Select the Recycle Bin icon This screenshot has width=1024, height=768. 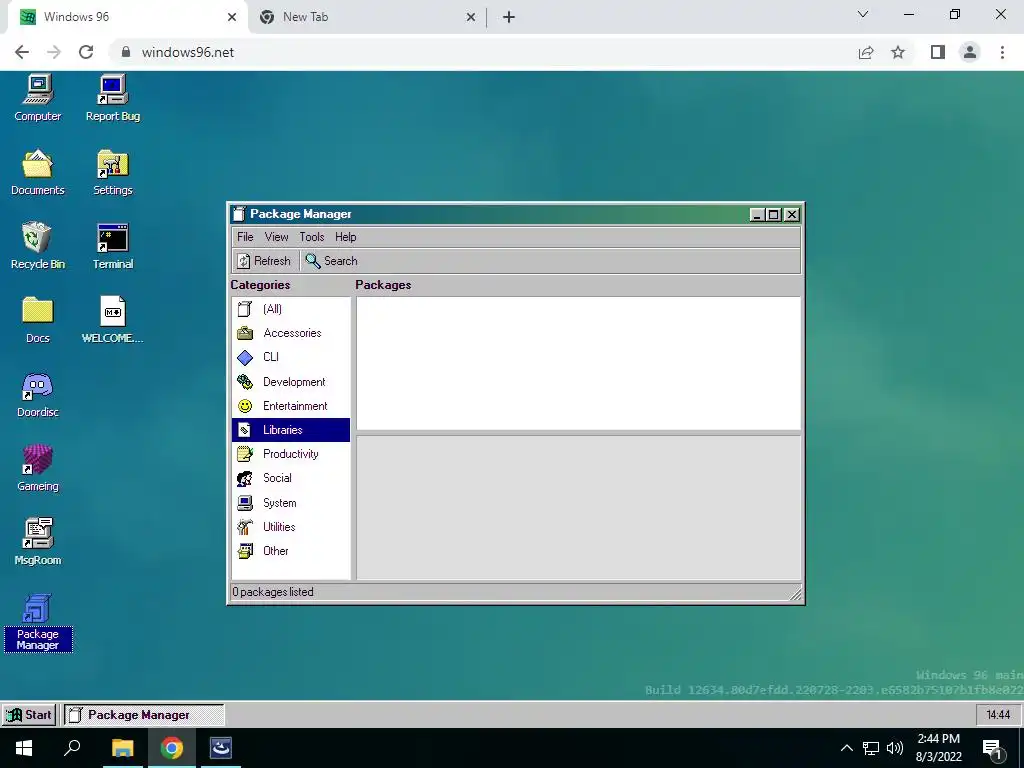[38, 246]
